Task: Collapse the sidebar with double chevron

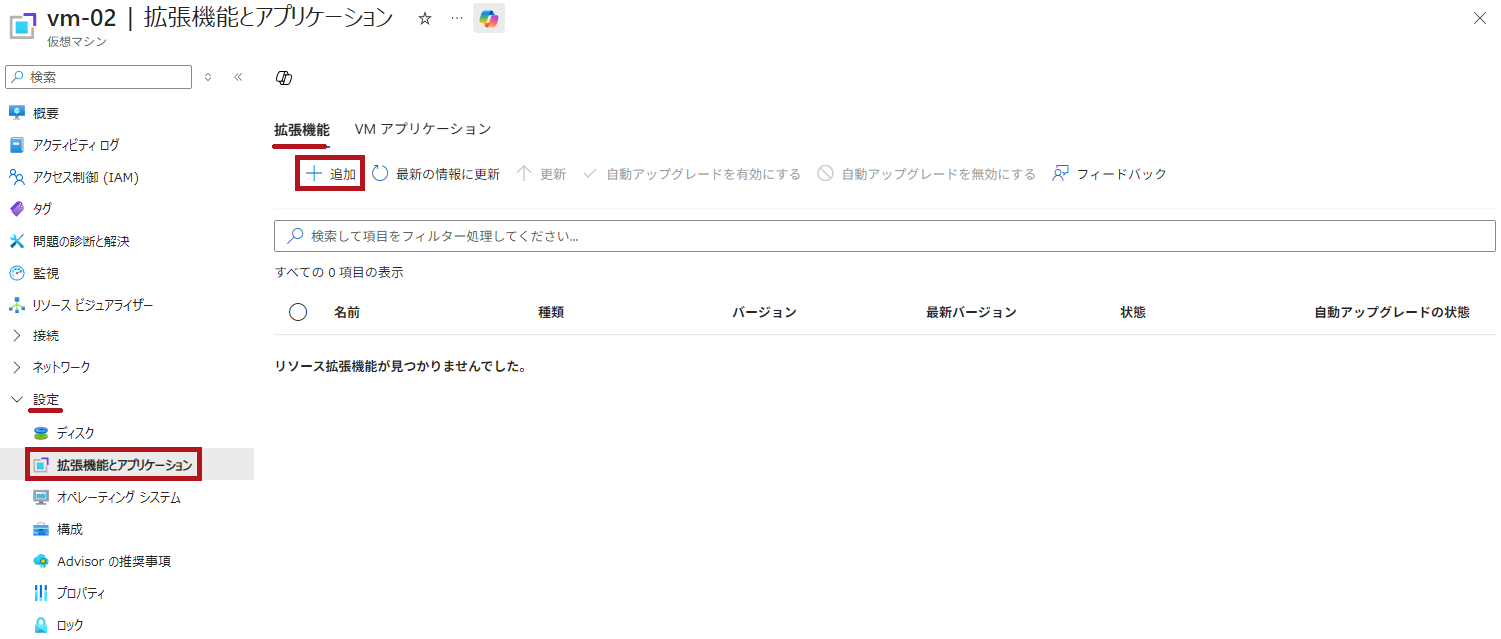Action: point(238,77)
